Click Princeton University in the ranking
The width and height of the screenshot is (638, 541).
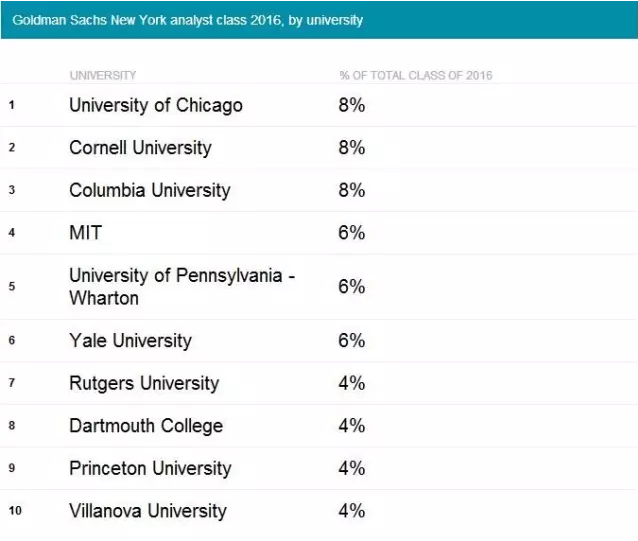[150, 468]
